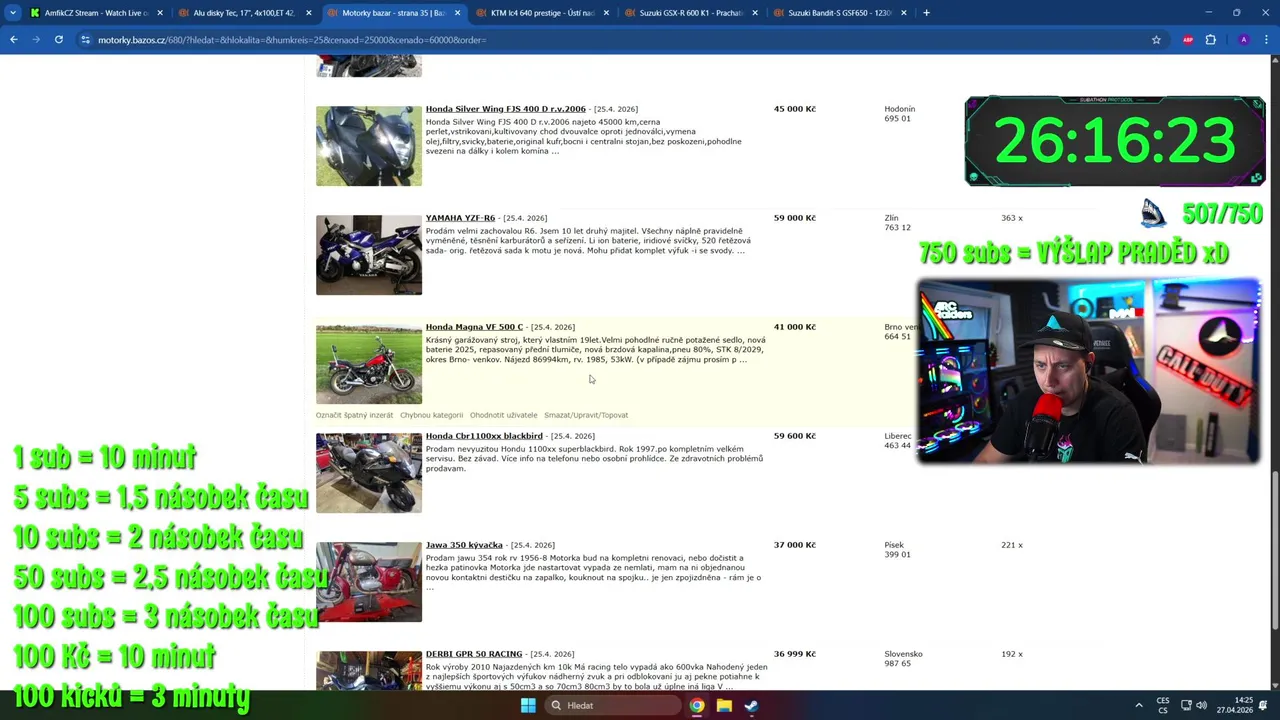
Task: Open the tab search dropdown arrow
Action: tap(12, 13)
